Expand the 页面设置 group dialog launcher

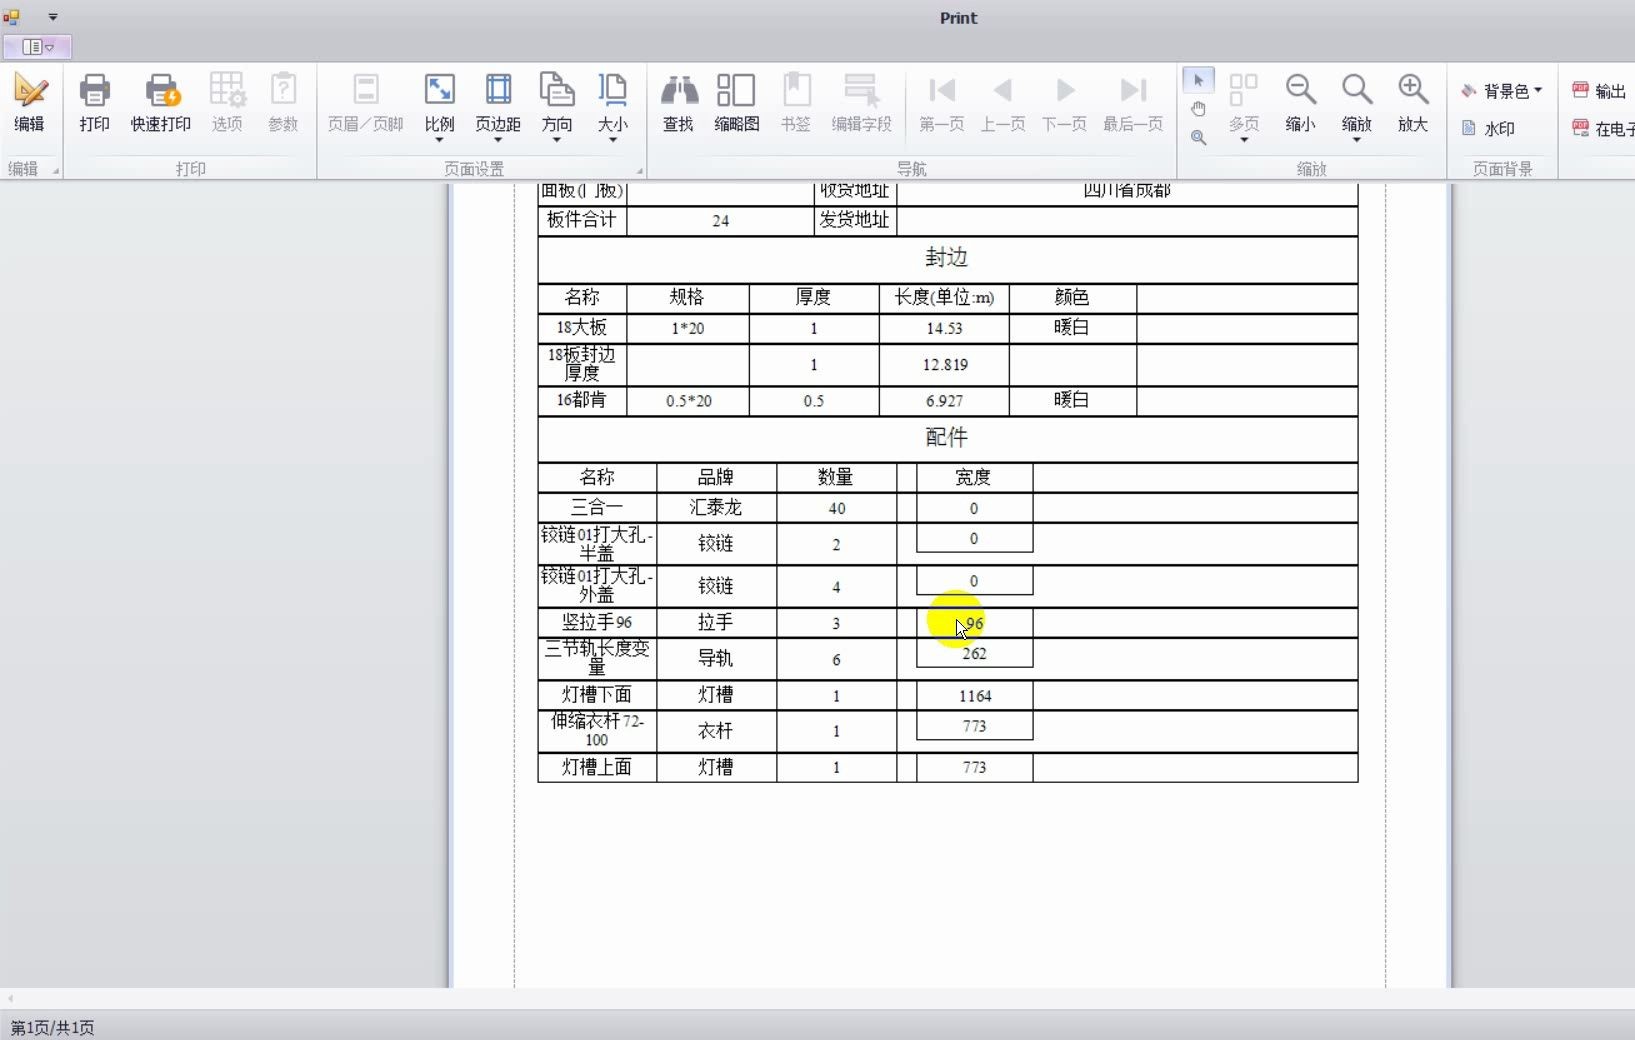pyautogui.click(x=640, y=171)
